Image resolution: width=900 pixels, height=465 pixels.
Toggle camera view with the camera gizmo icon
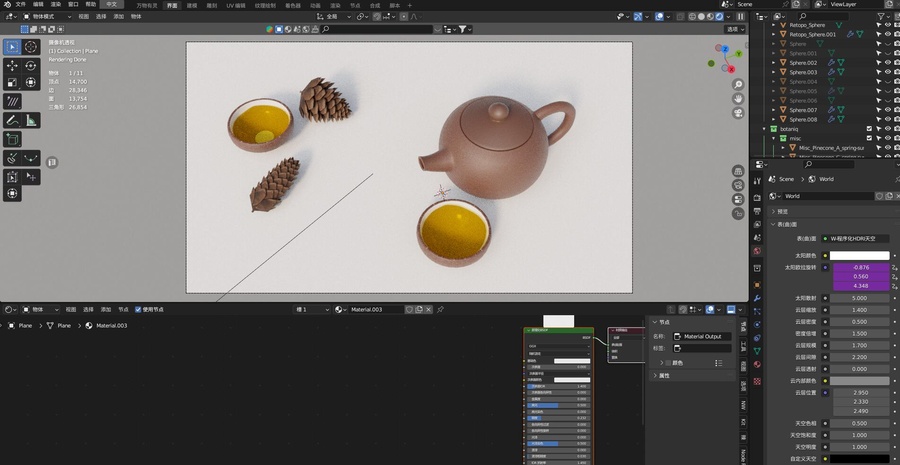click(x=738, y=113)
